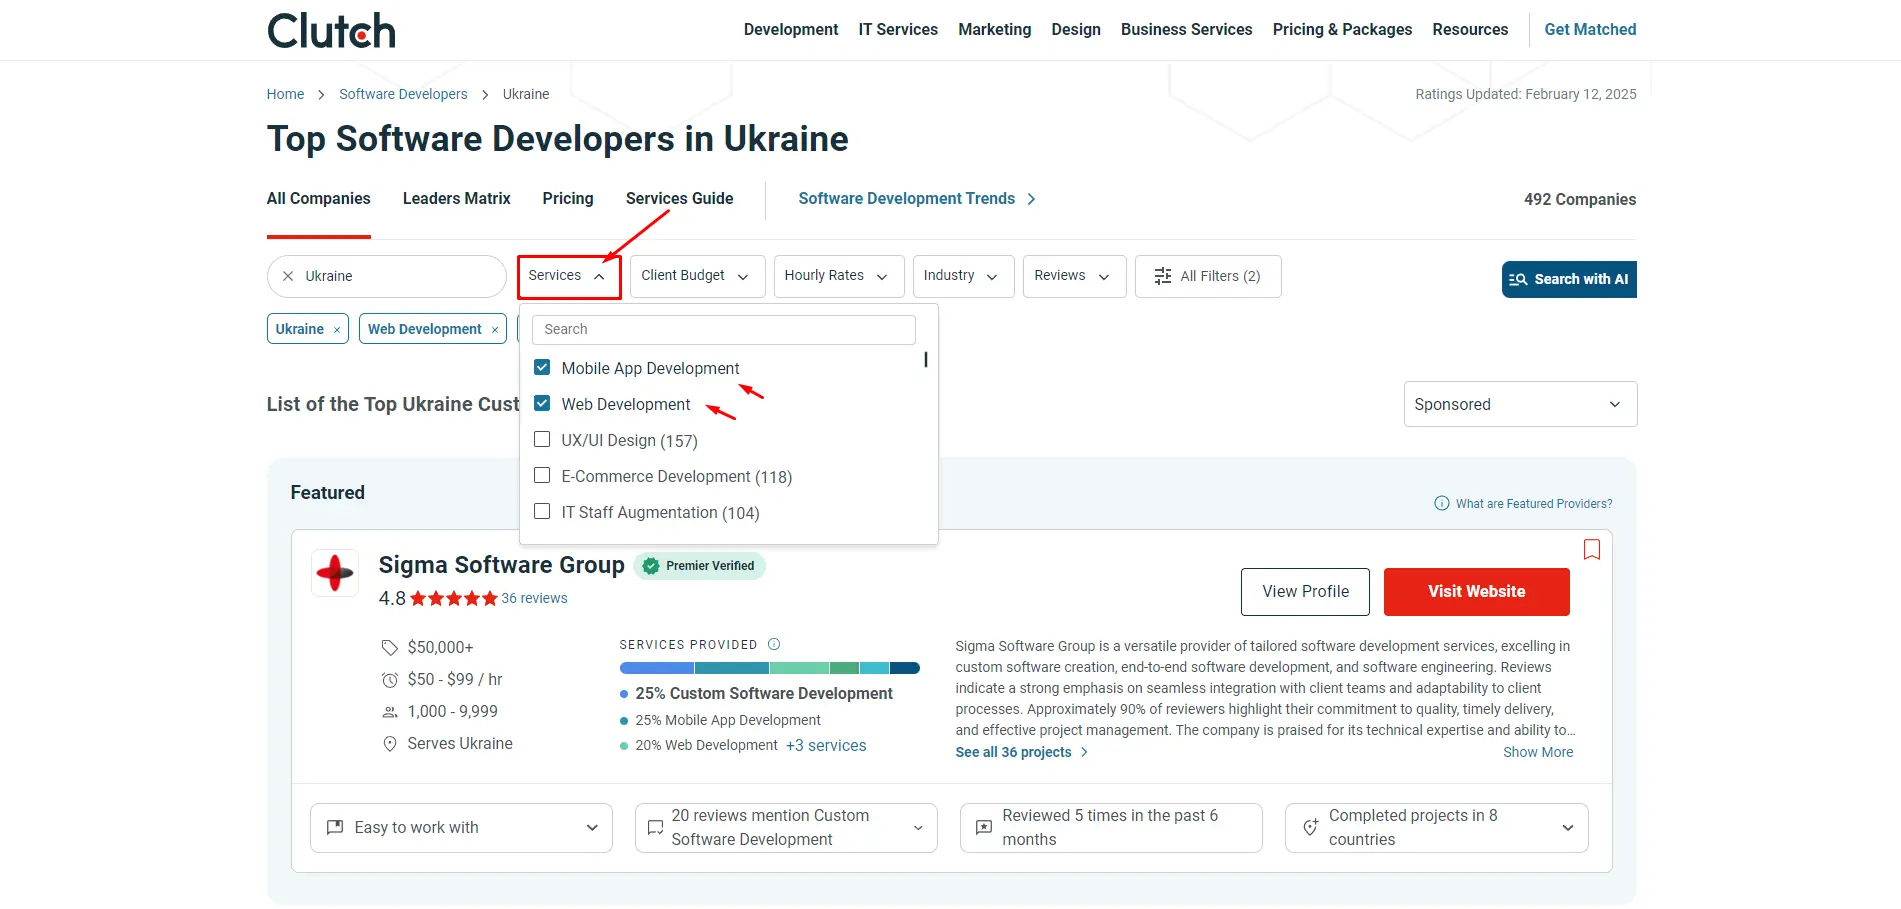Click the icon in Completed projects card
This screenshot has width=1901, height=909.
[1310, 828]
